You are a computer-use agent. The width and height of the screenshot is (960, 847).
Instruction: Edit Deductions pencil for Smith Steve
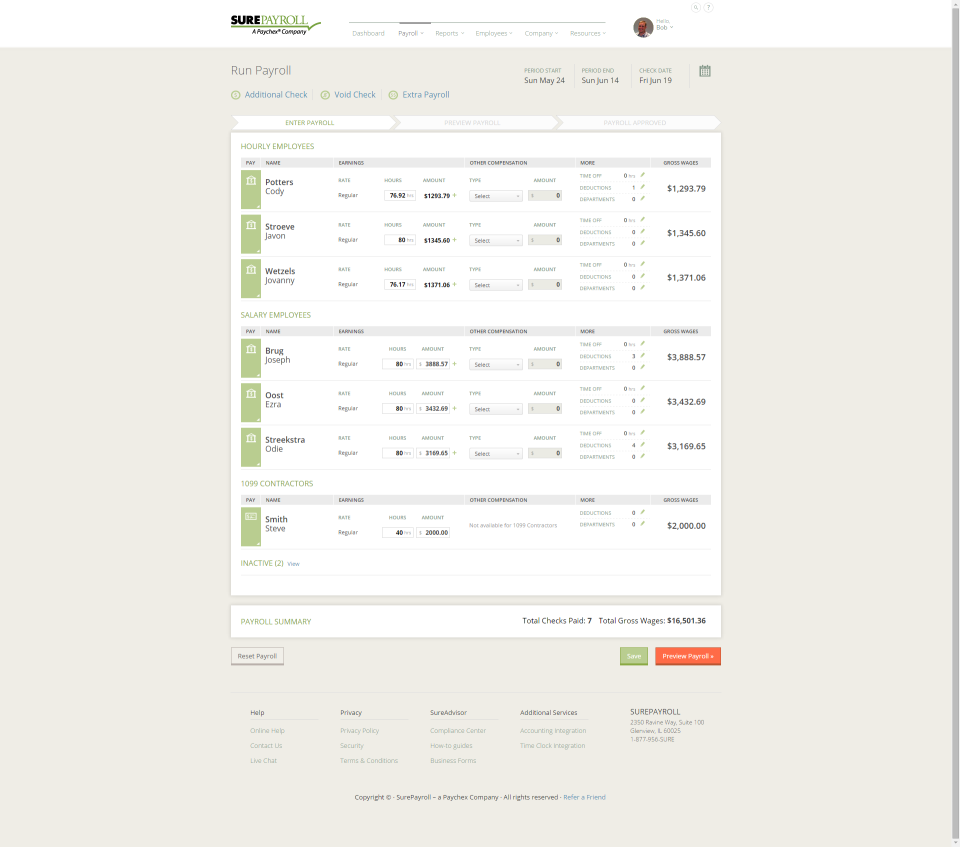(642, 512)
